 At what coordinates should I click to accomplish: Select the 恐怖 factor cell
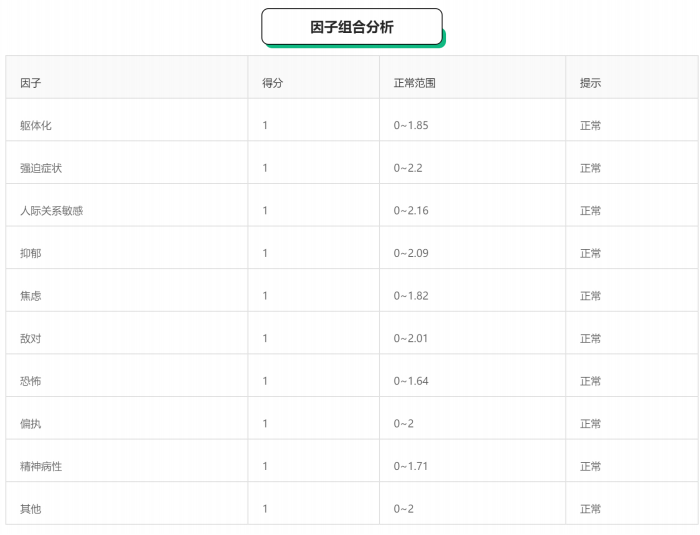(30, 381)
